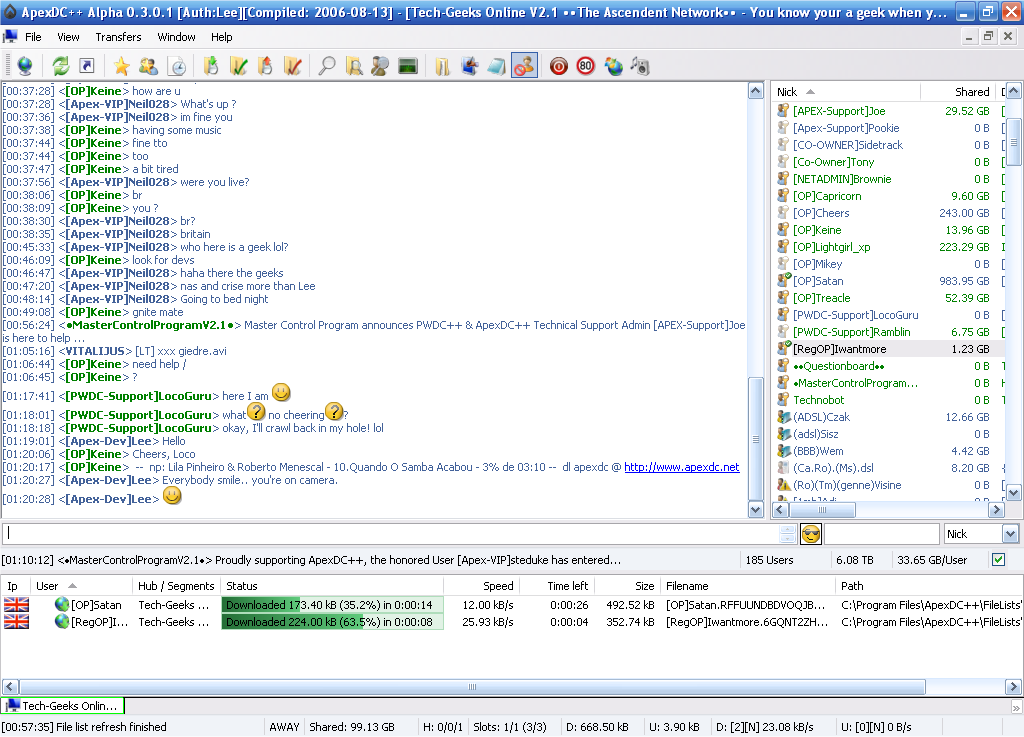This screenshot has height=737, width=1024.
Task: Open the Search Spy icon
Action: (x=380, y=66)
